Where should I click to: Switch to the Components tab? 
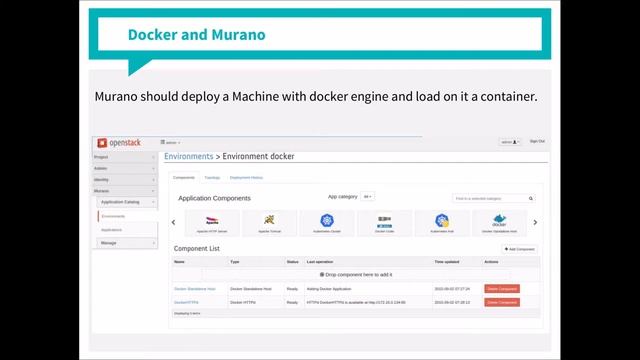tap(184, 178)
